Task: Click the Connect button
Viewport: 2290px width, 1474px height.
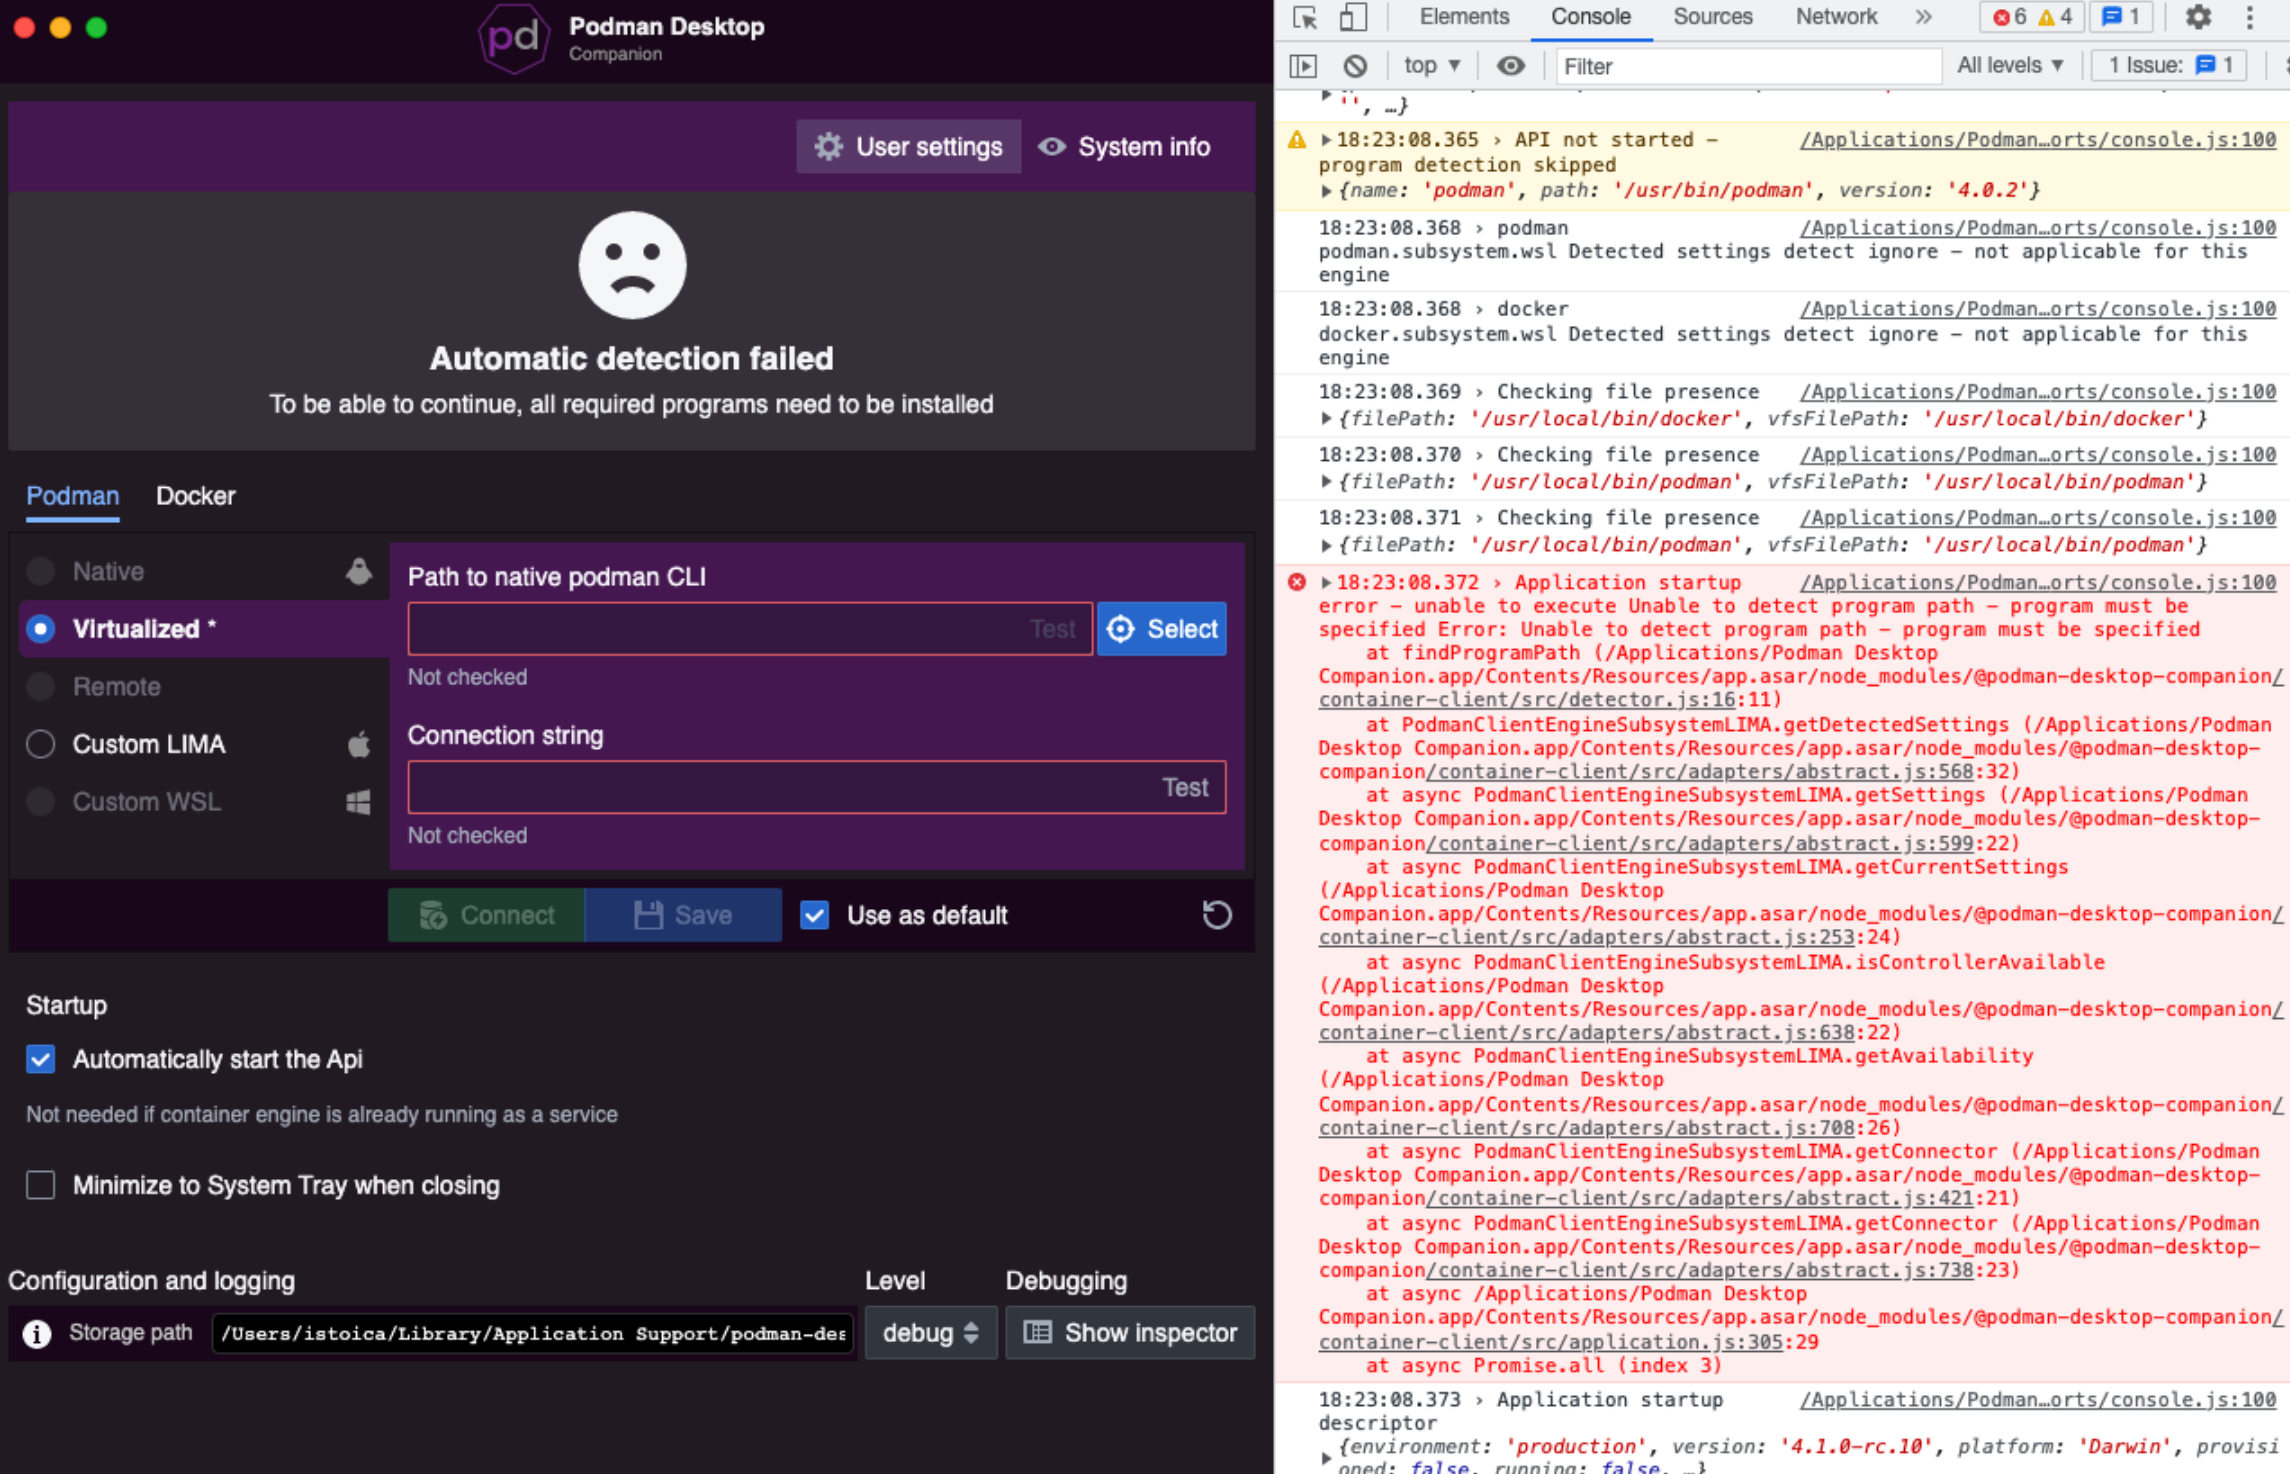Action: click(x=486, y=915)
